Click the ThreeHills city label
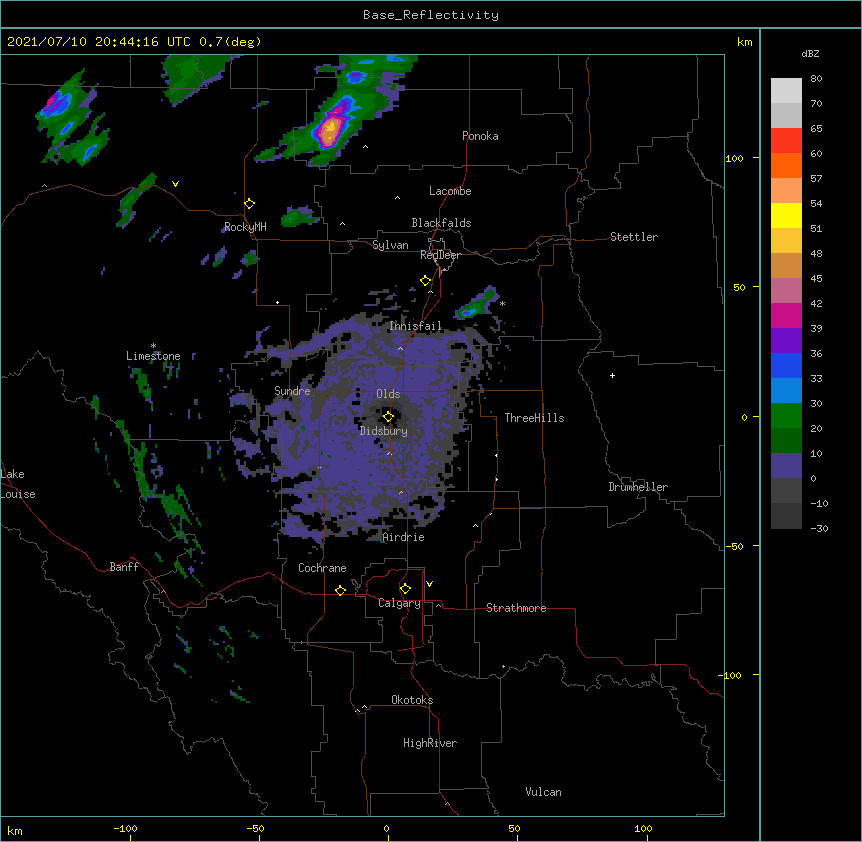 534,418
